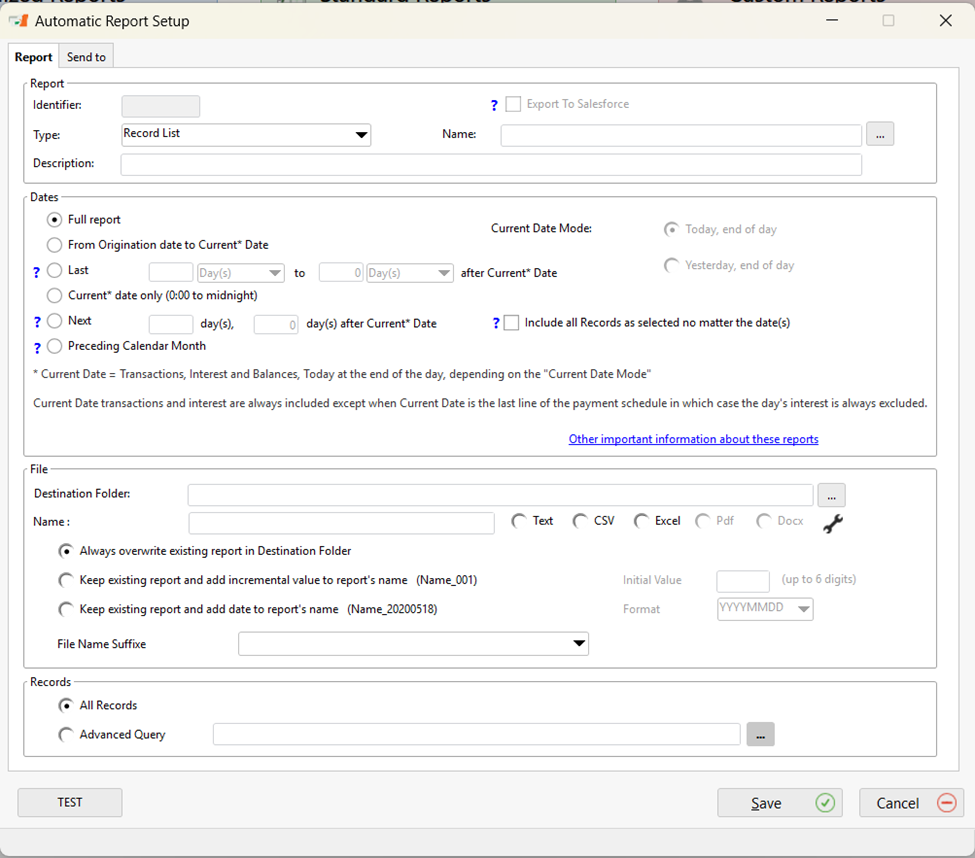Open Other important information about these reports link
Screen dimensions: 975x858
tap(693, 439)
